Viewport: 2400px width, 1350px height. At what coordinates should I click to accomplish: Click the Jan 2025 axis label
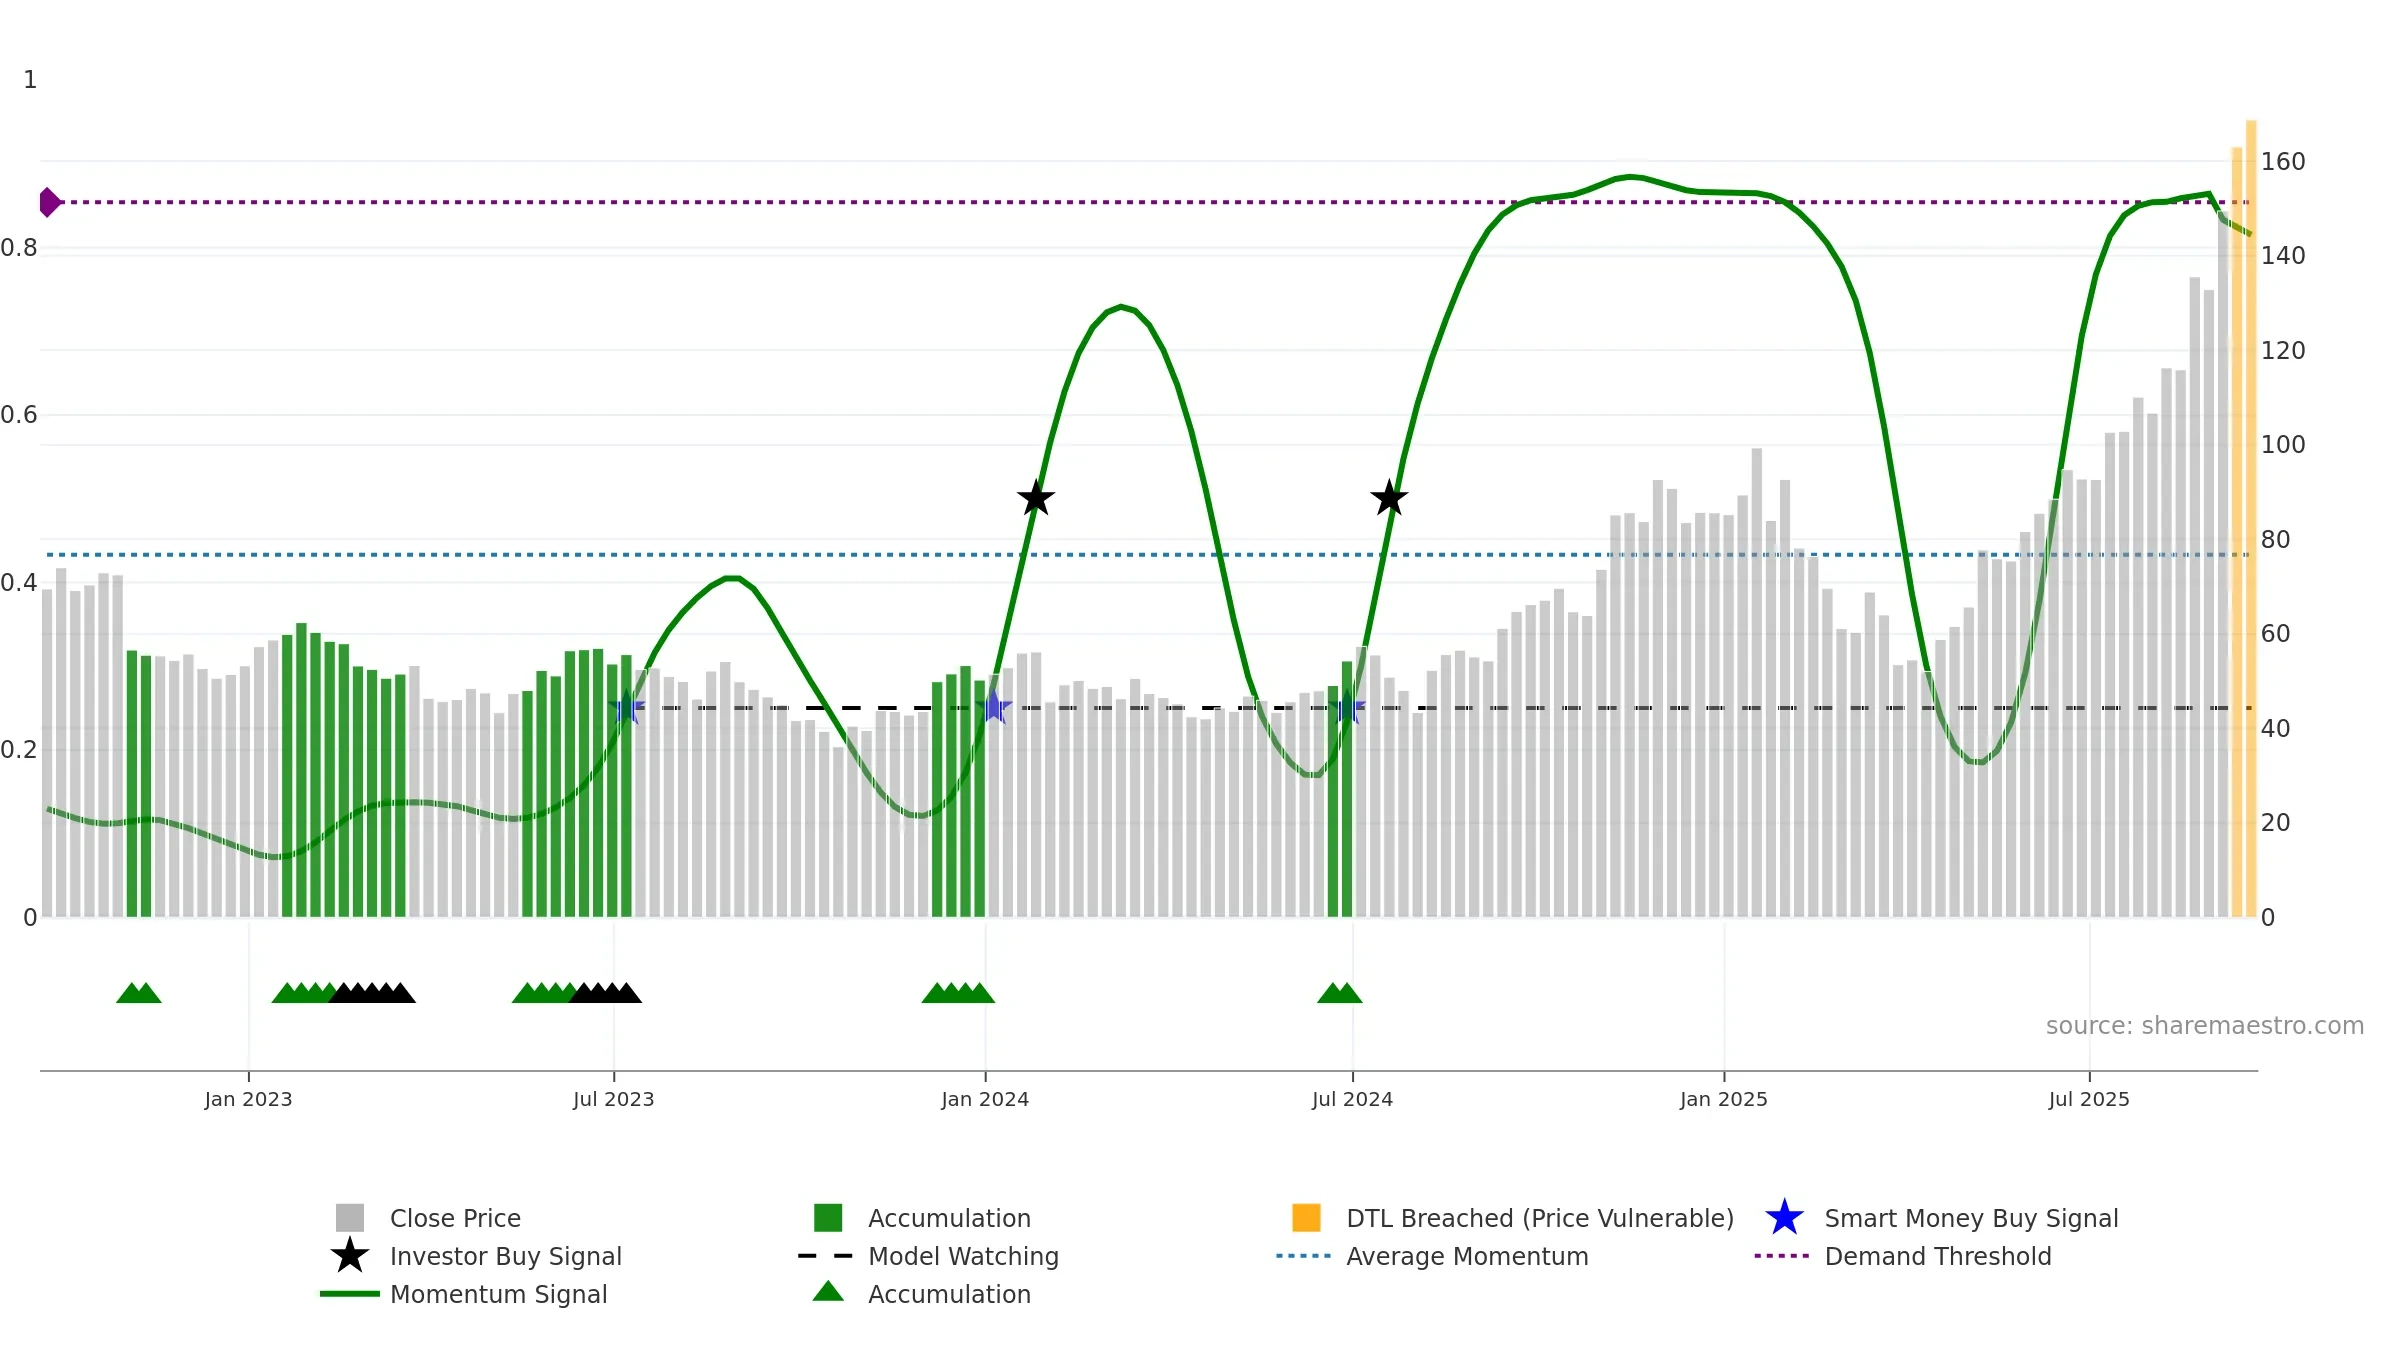coord(1724,1100)
